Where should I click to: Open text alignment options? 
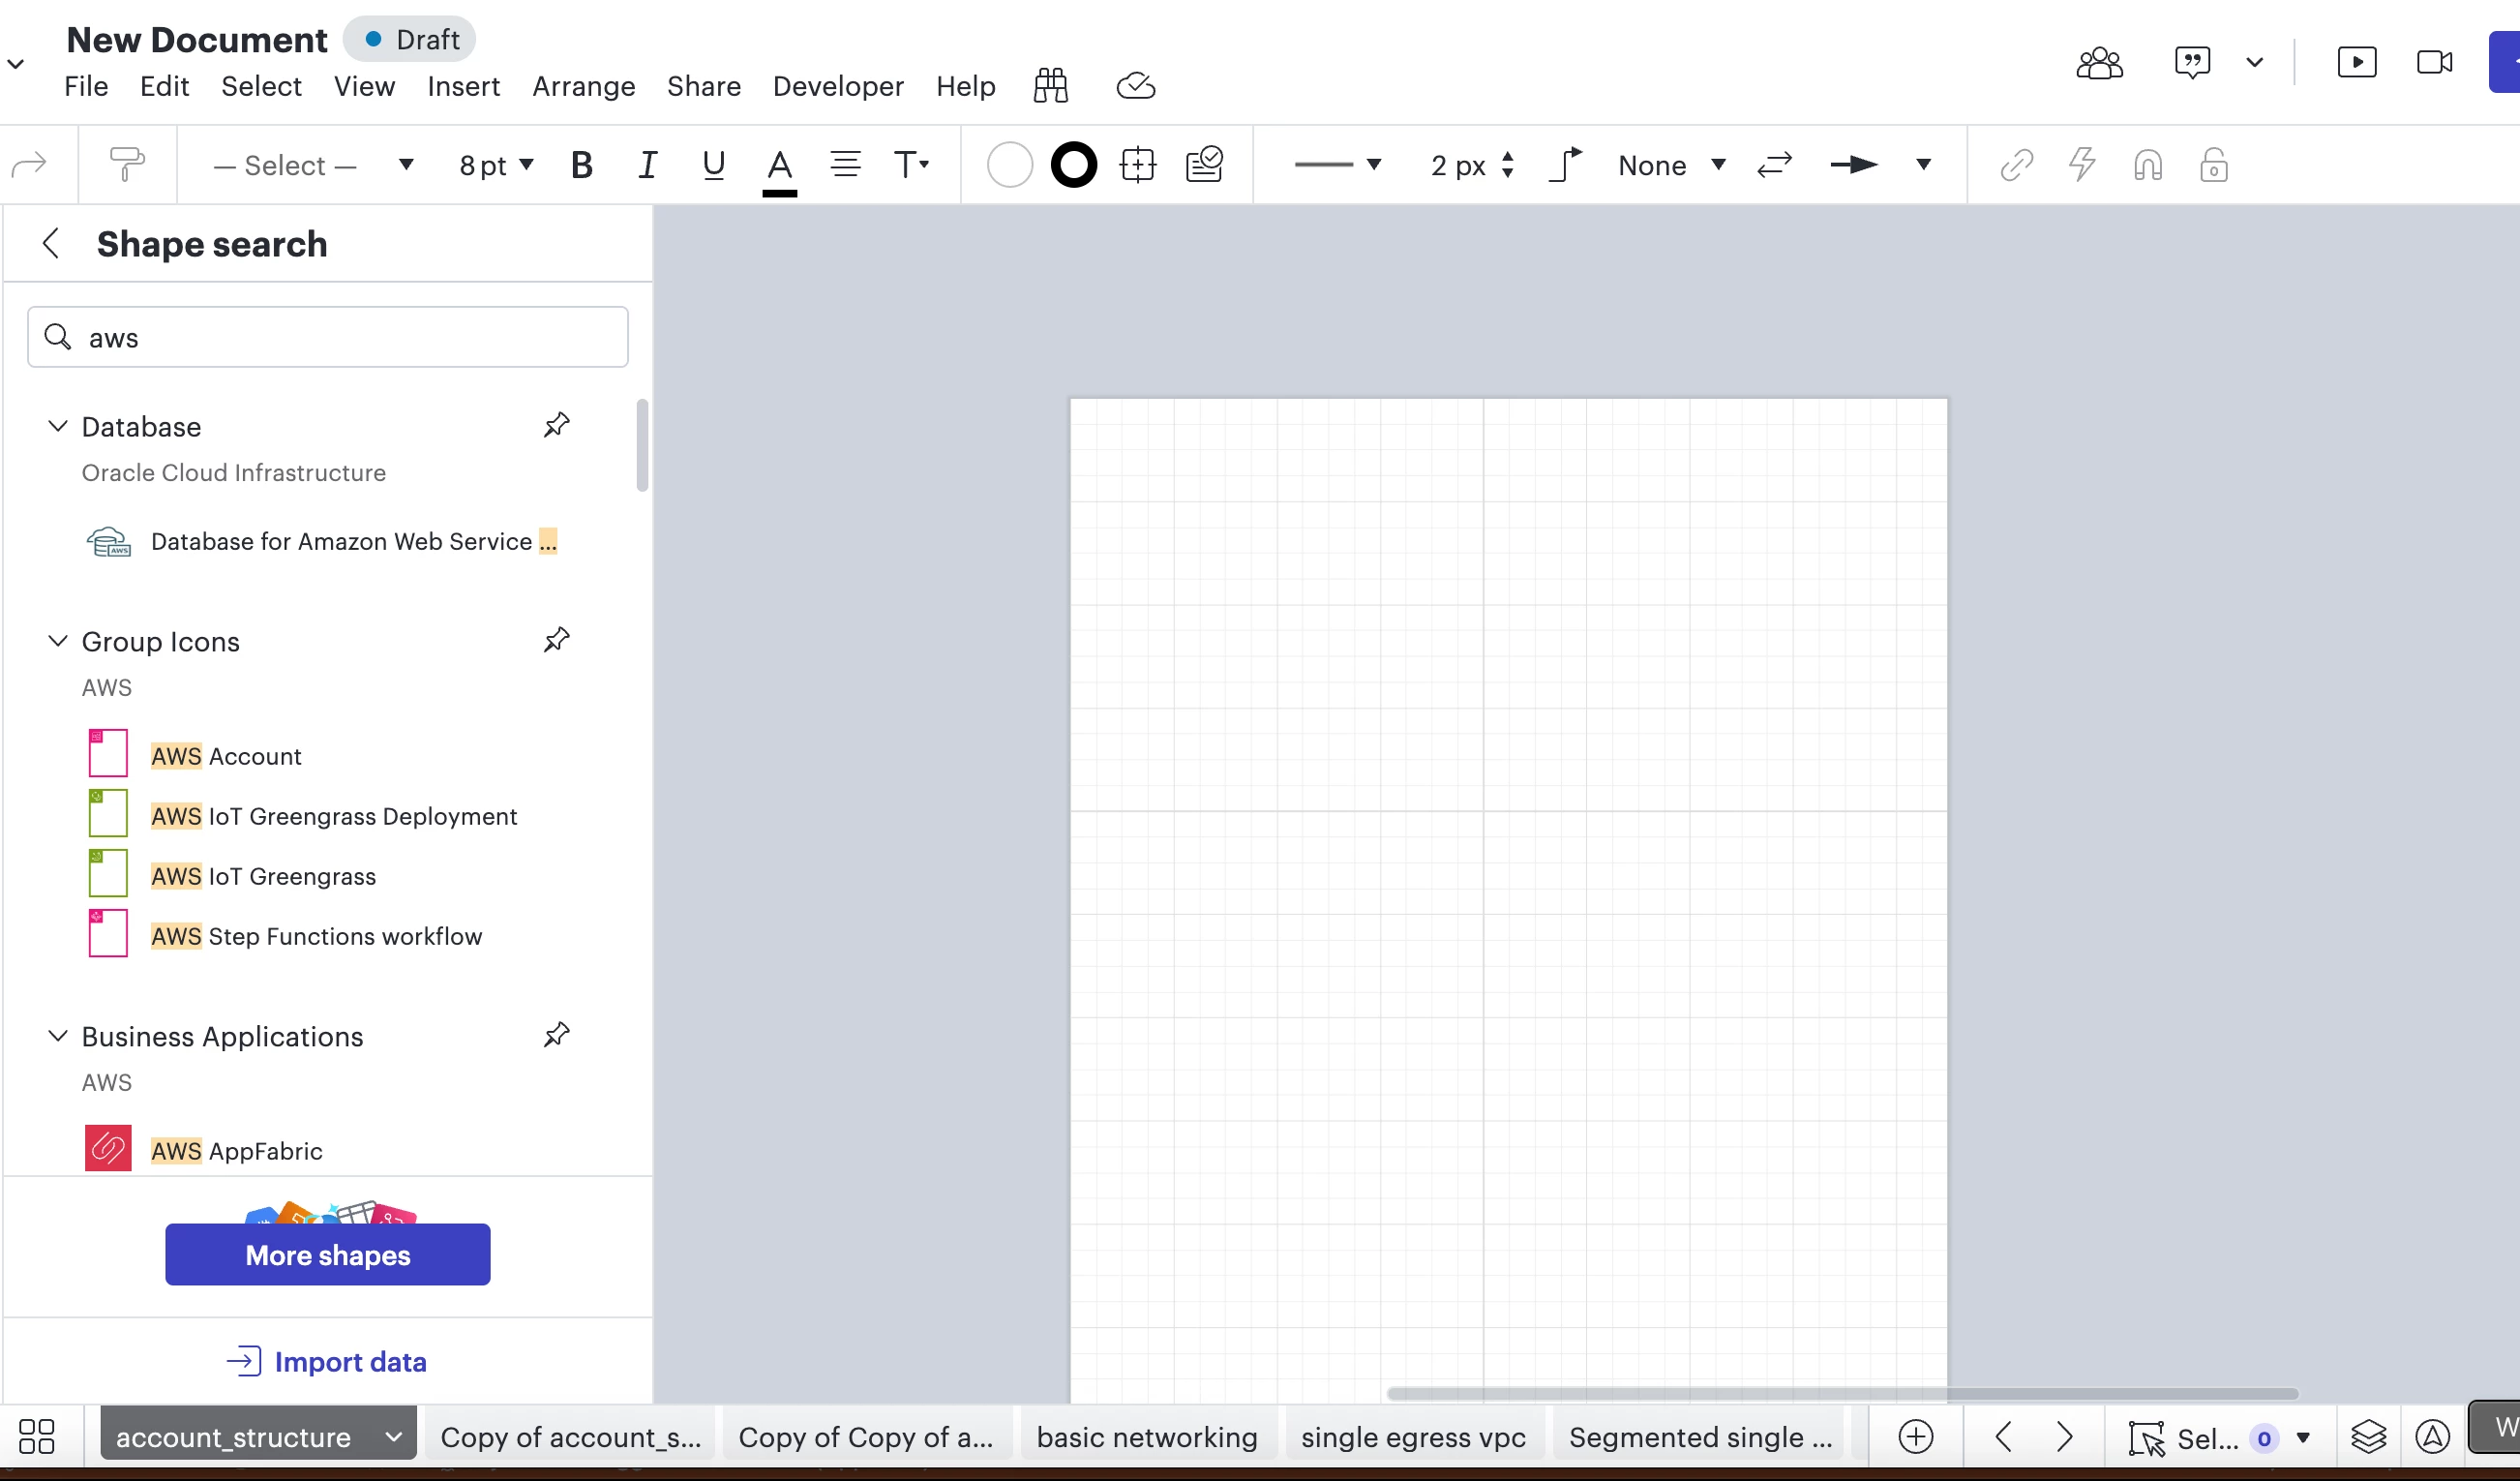click(845, 164)
